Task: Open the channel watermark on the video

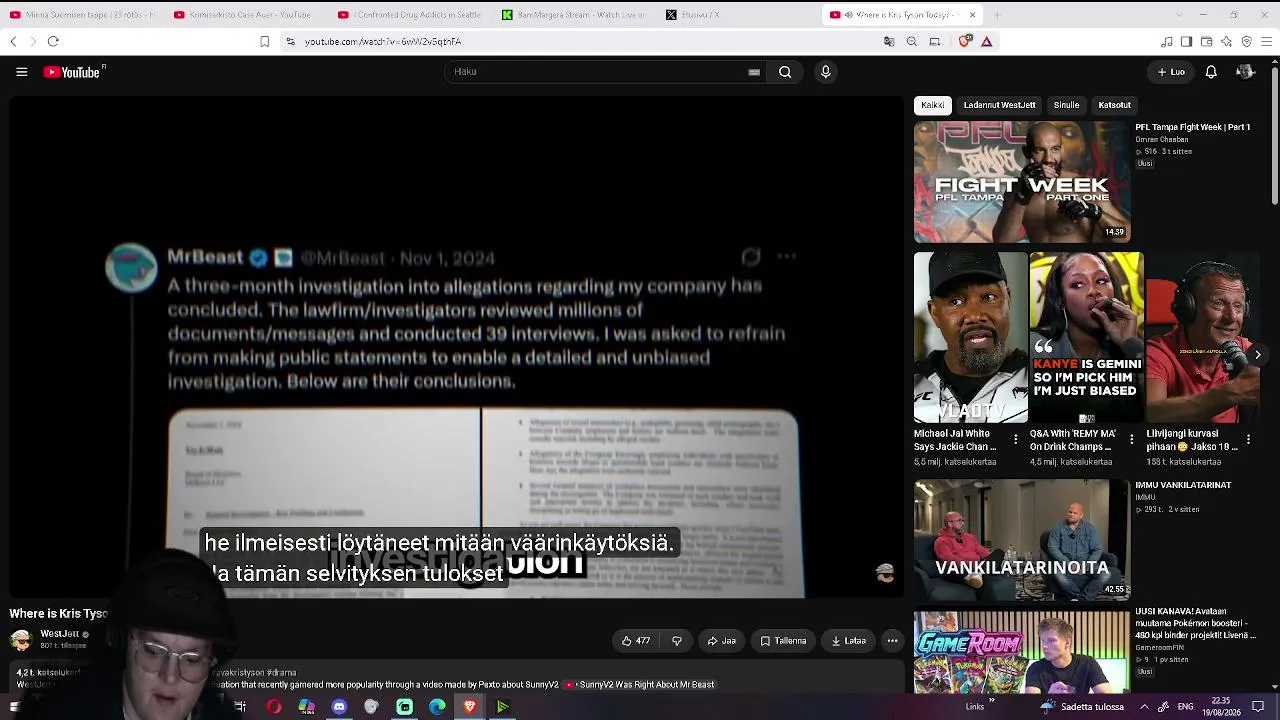Action: (885, 572)
